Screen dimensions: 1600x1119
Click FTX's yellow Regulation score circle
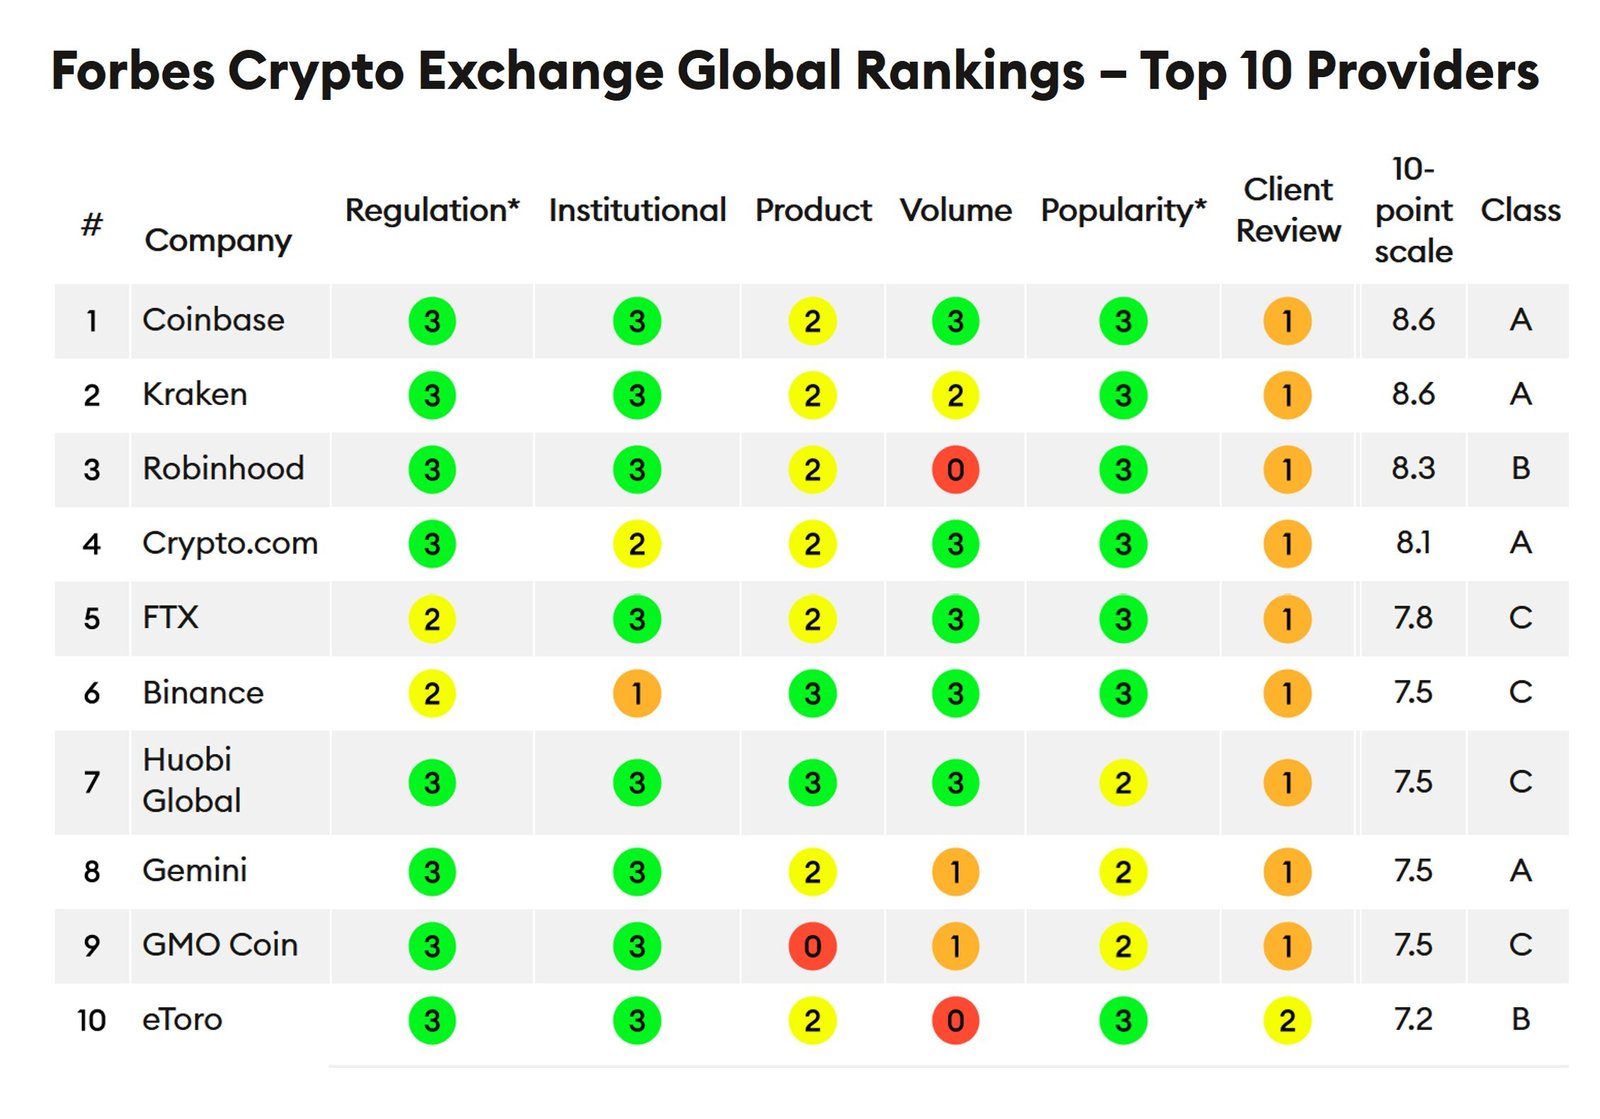pos(432,619)
